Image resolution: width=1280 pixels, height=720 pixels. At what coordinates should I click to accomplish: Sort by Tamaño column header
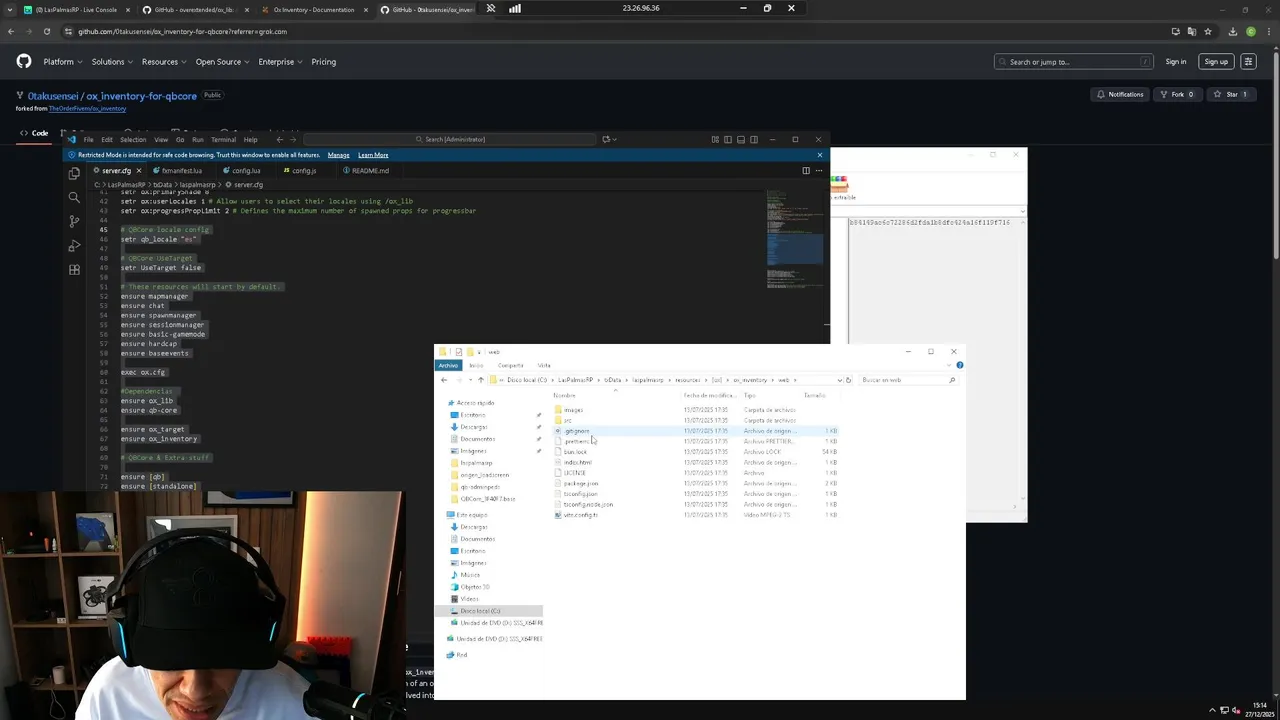pos(815,395)
